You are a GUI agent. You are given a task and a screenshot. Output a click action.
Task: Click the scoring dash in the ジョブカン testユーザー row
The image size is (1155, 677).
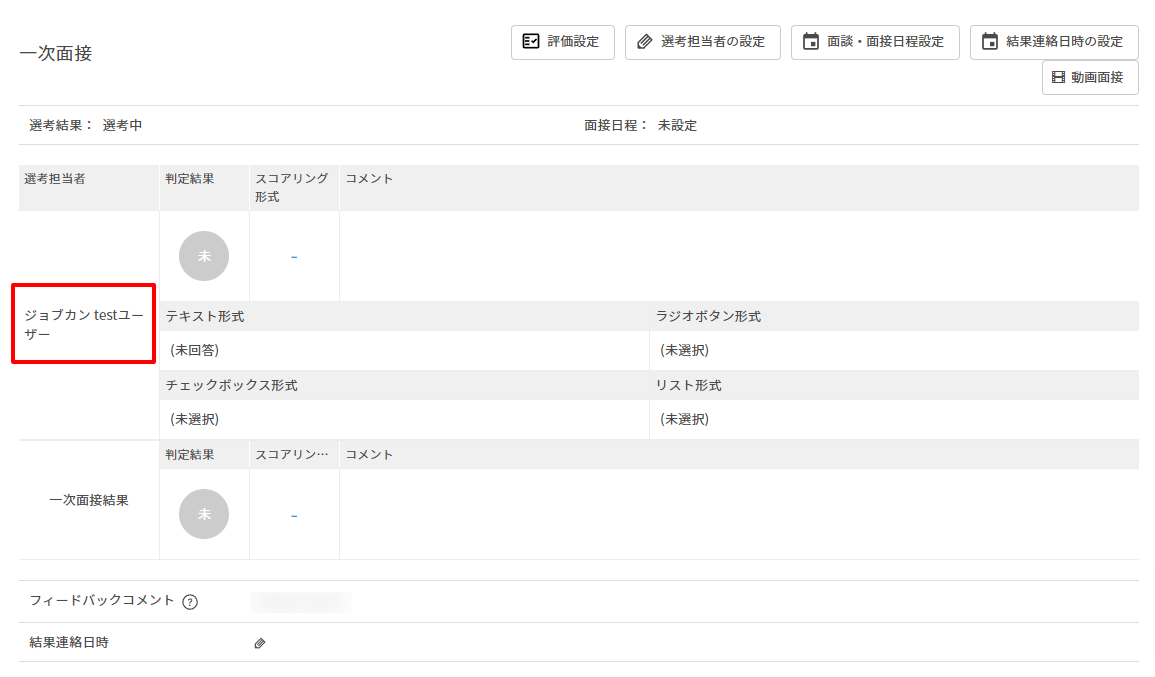coord(294,257)
